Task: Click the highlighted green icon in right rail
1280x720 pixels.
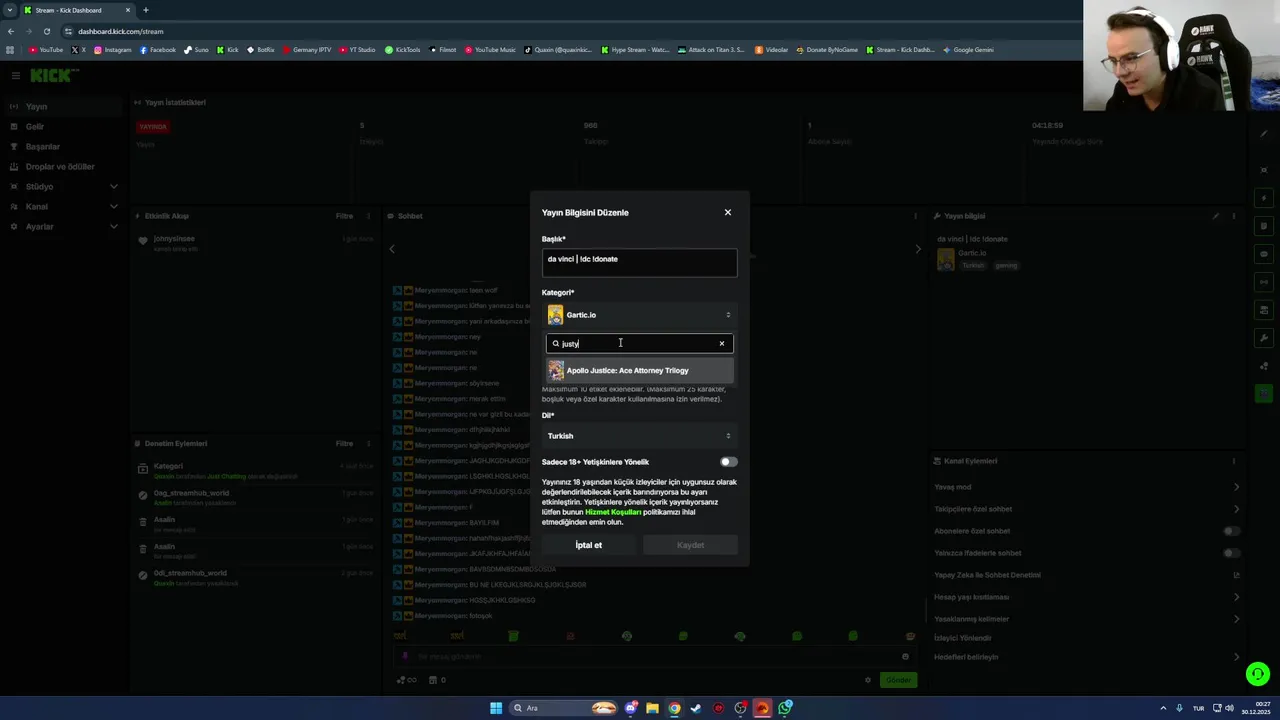Action: pos(1265,394)
